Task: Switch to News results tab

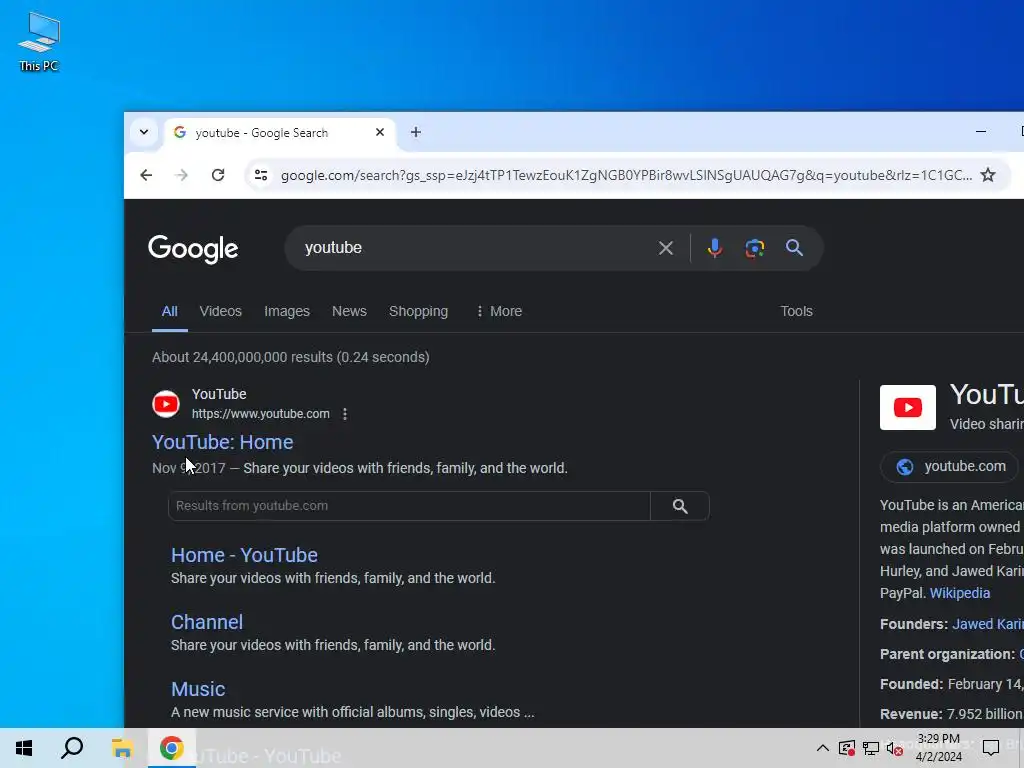Action: click(x=349, y=312)
